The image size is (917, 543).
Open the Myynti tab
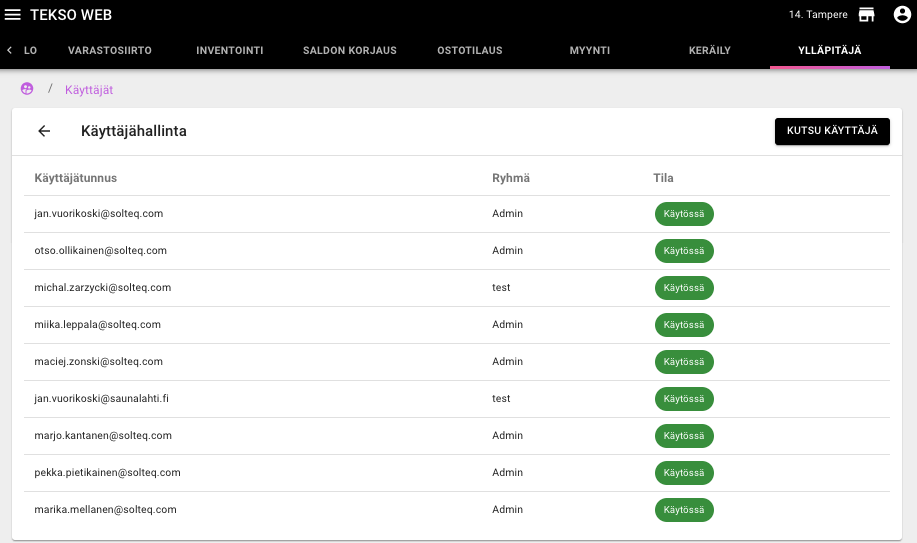click(590, 50)
